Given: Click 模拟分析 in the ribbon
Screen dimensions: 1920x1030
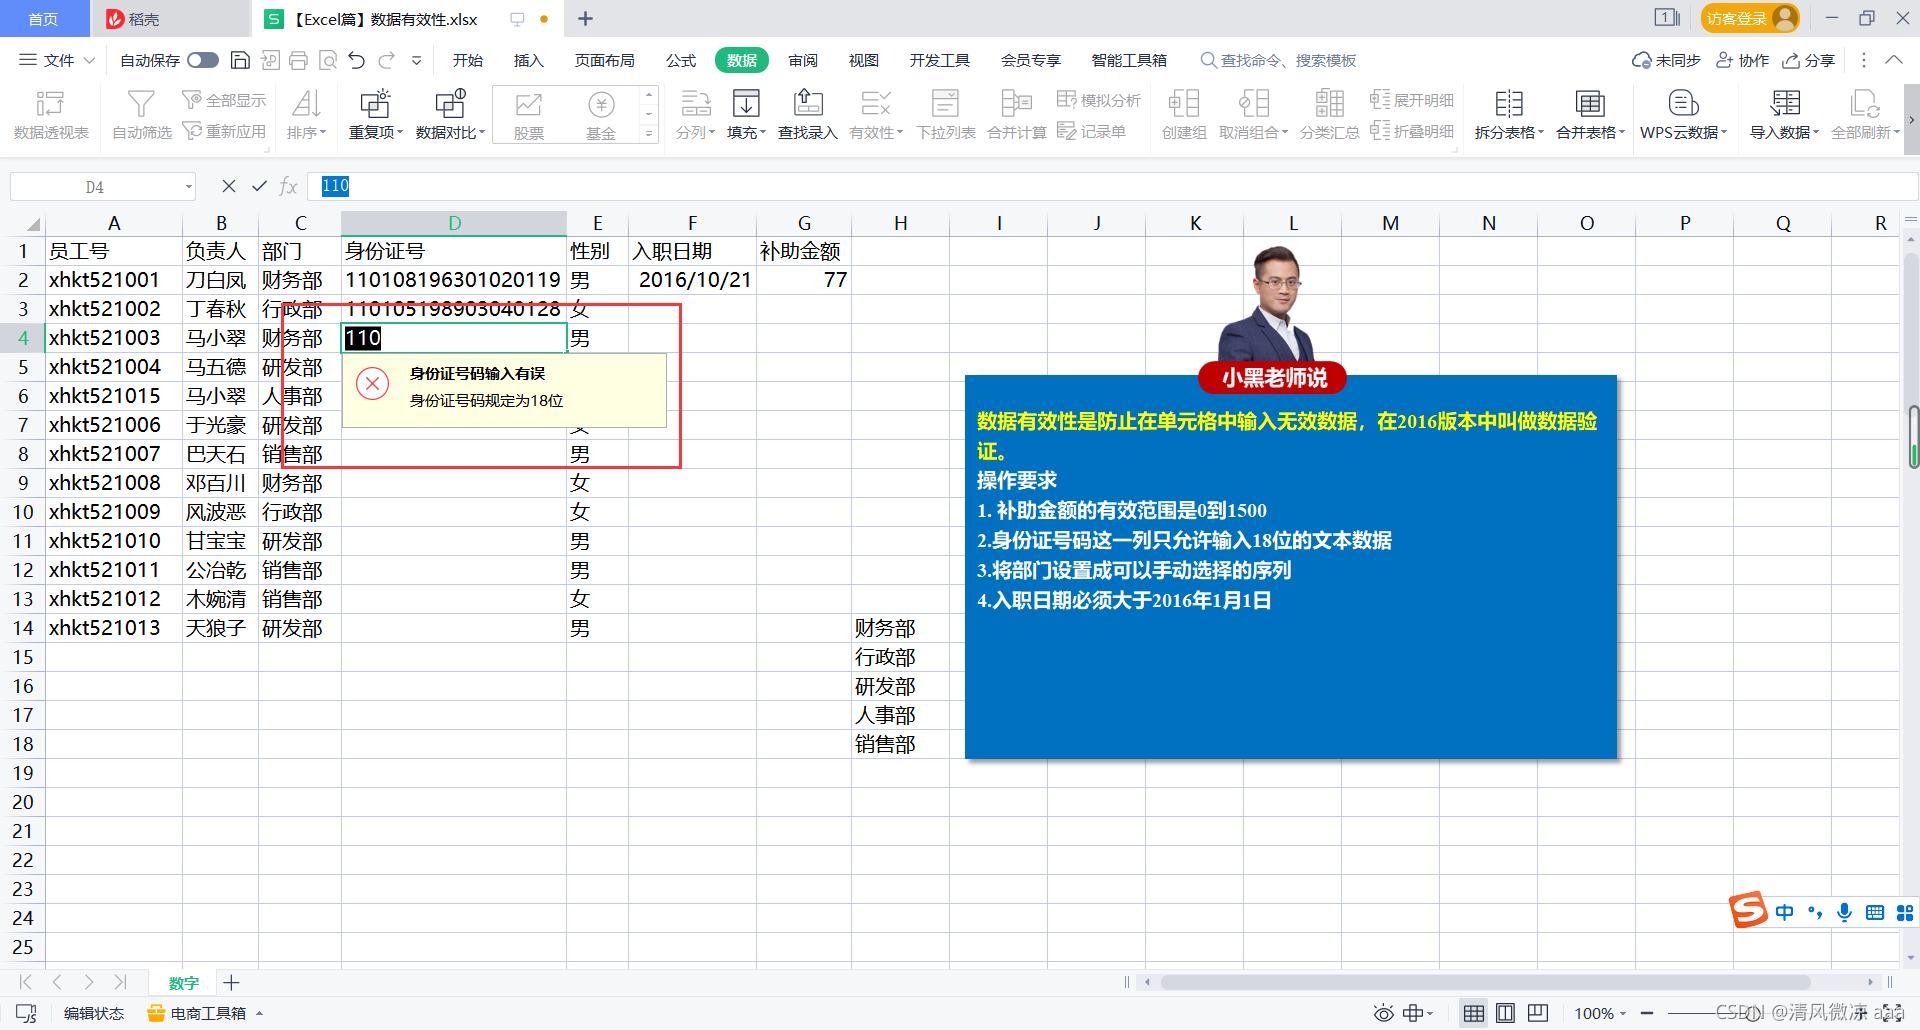Looking at the screenshot, I should tap(1098, 100).
